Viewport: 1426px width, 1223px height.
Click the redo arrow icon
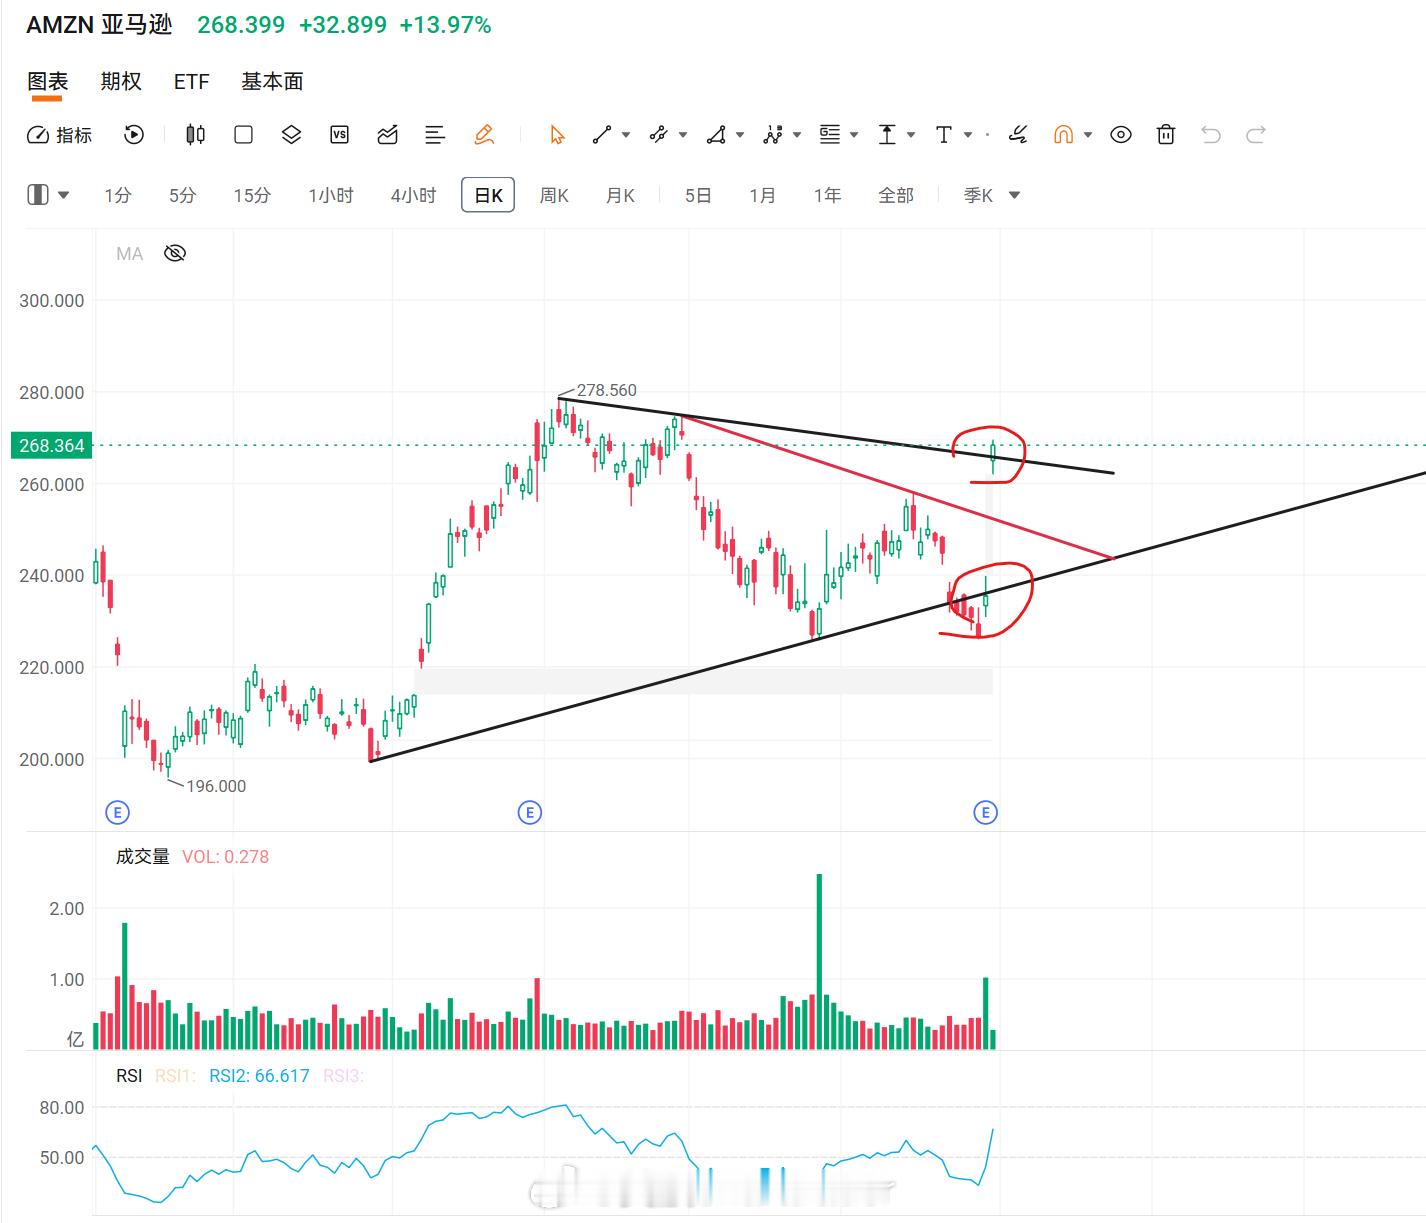[x=1256, y=135]
